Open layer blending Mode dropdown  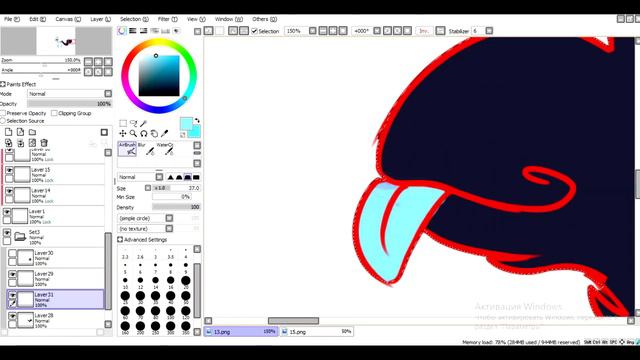click(70, 94)
